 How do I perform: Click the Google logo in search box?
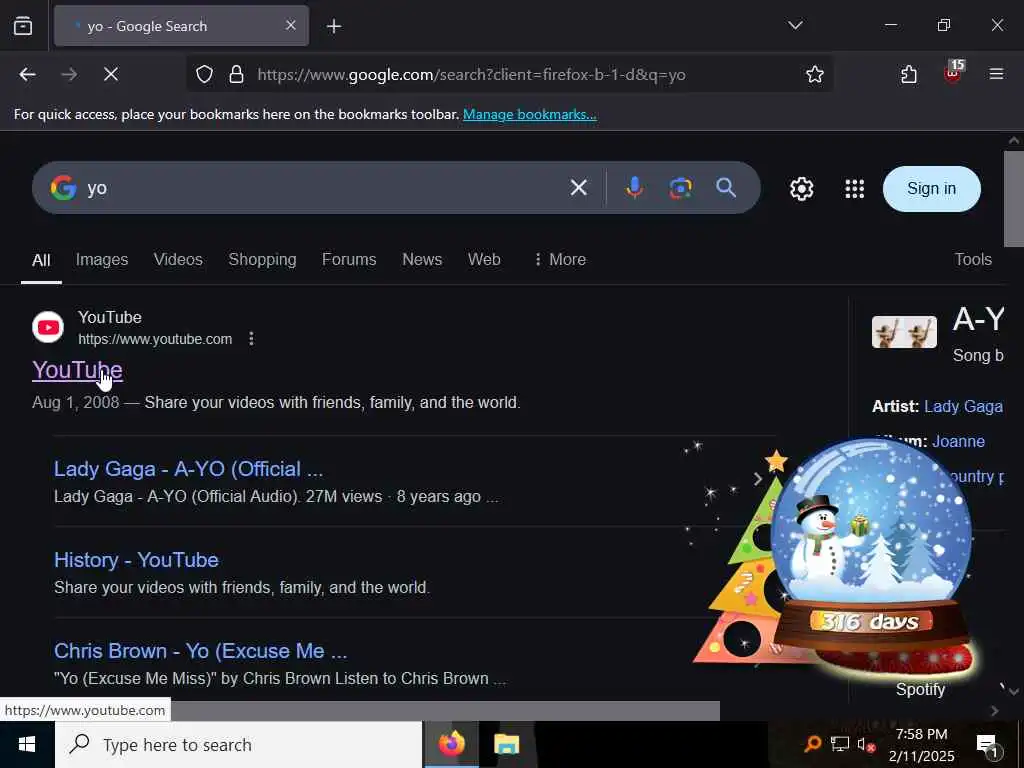[63, 188]
